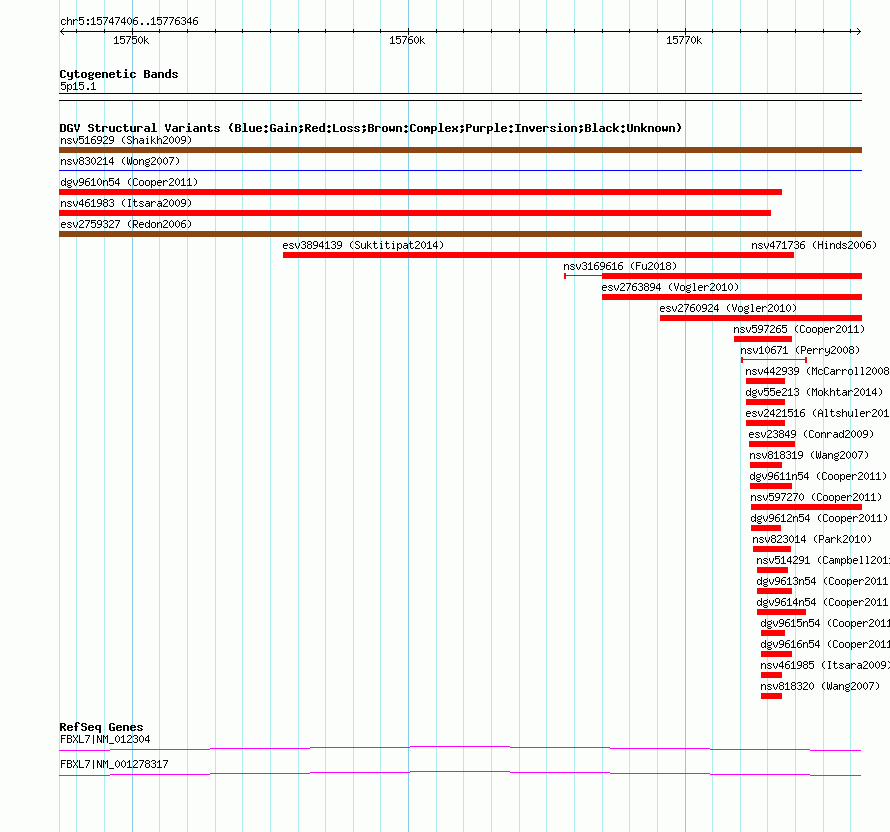Screen dimensions: 890x832
Task: Open the esv2759327 (Redon2006) label
Action: pos(126,224)
